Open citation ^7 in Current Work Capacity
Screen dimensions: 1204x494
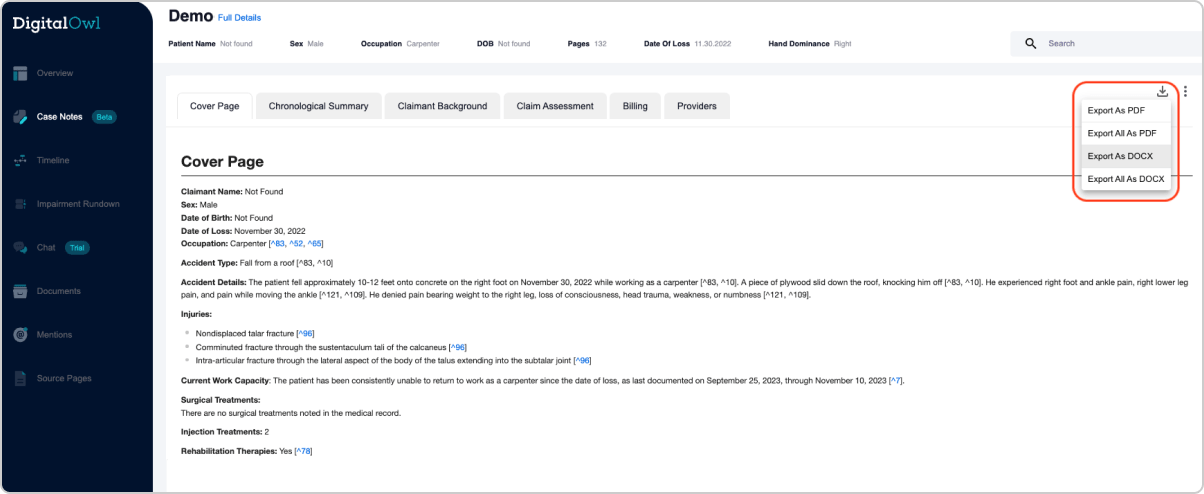[896, 381]
